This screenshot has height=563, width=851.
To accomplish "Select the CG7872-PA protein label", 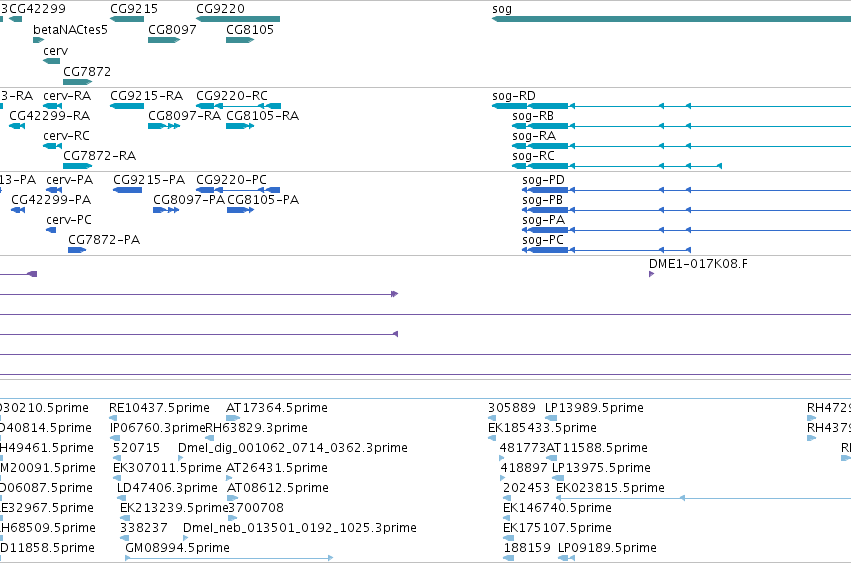I will (x=104, y=241).
